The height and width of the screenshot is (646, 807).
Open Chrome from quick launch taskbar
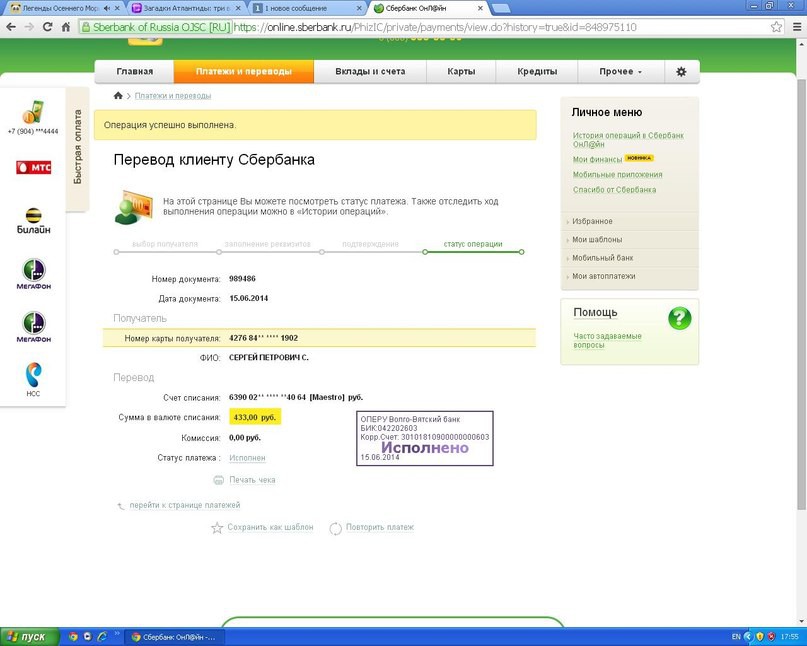point(73,637)
